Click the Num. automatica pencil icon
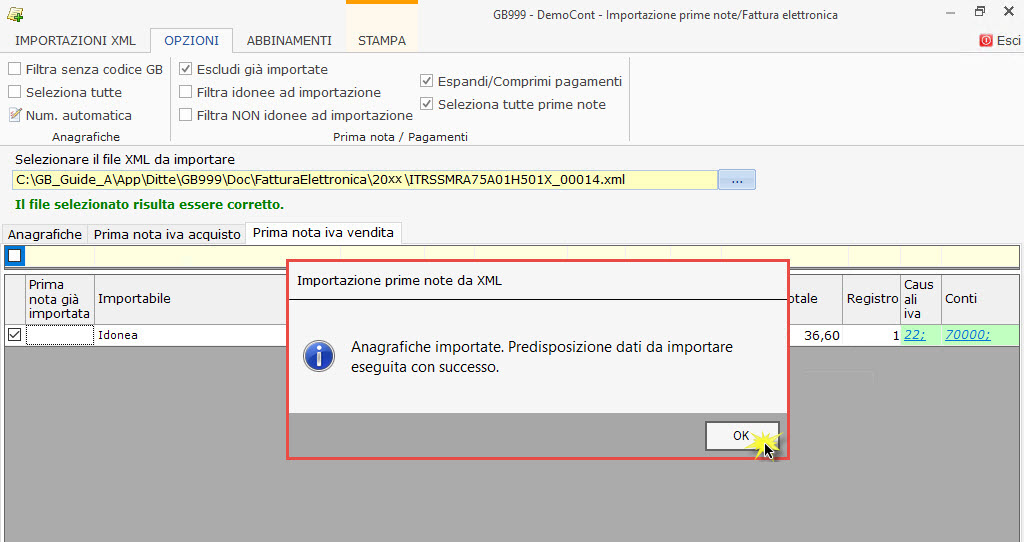The image size is (1024, 542). [15, 115]
